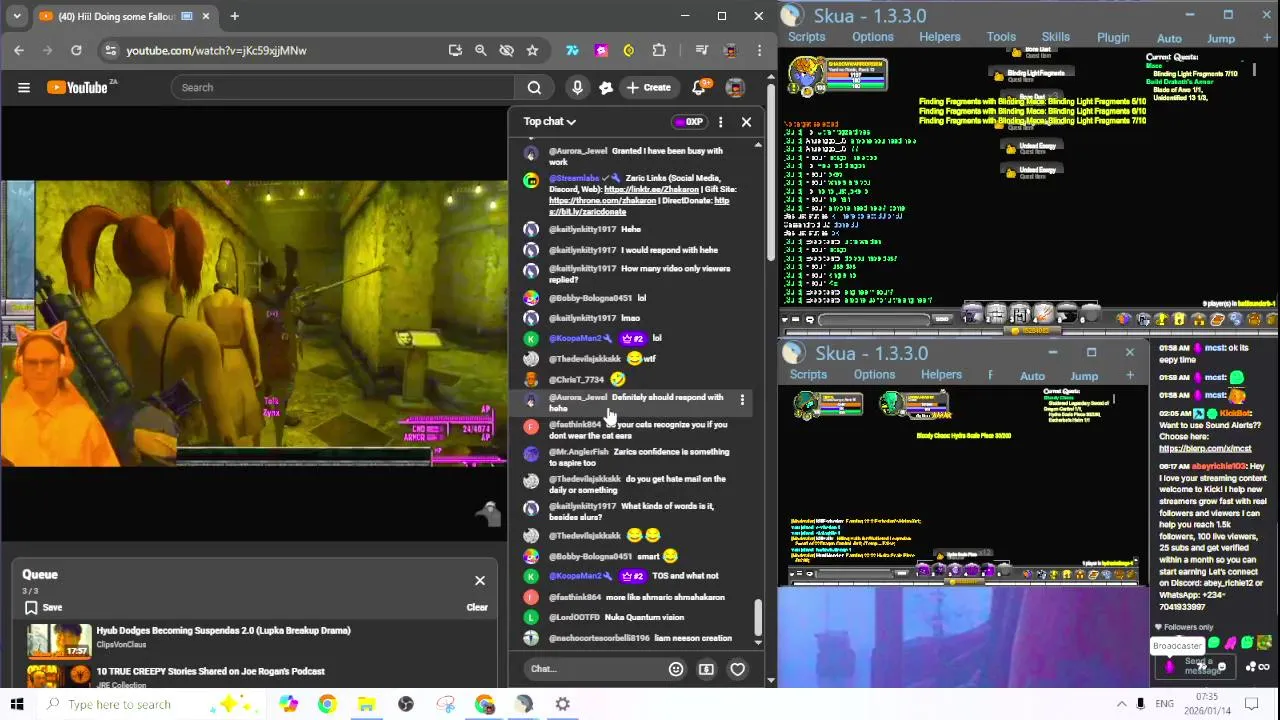Viewport: 1280px width, 720px height.
Task: Start voice search with the microphone icon
Action: point(577,87)
